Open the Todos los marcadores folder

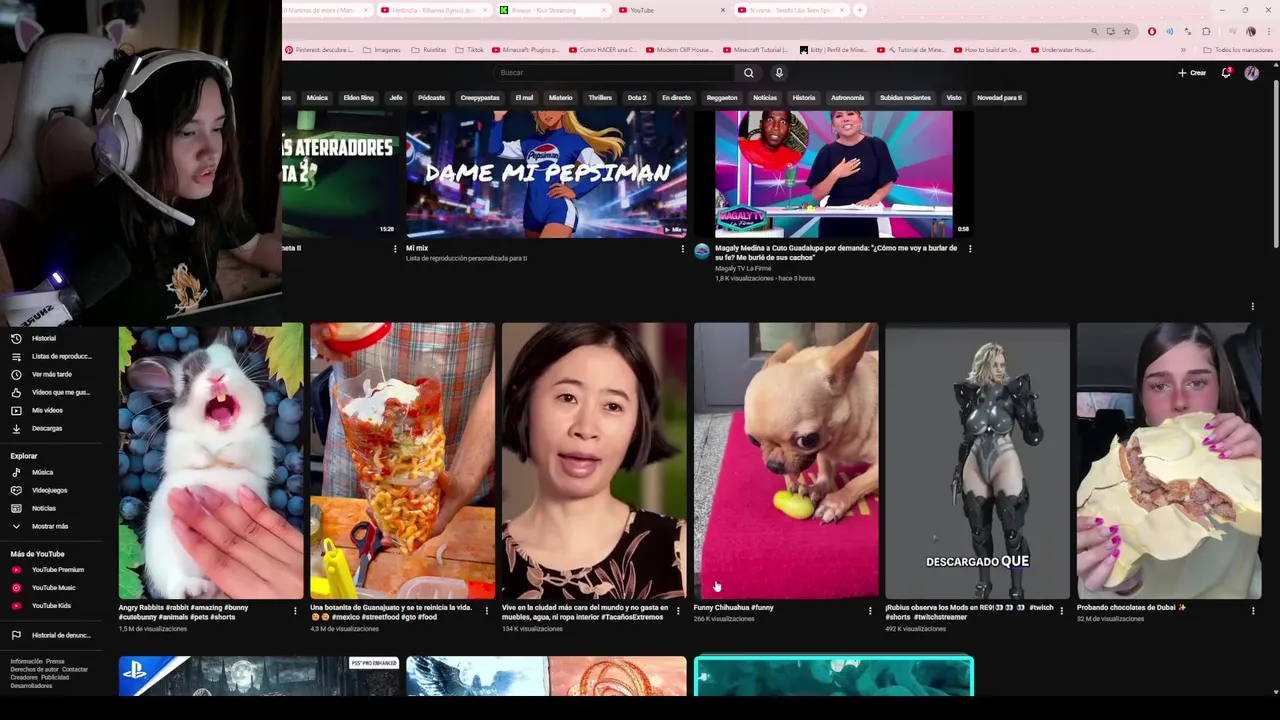1238,49
